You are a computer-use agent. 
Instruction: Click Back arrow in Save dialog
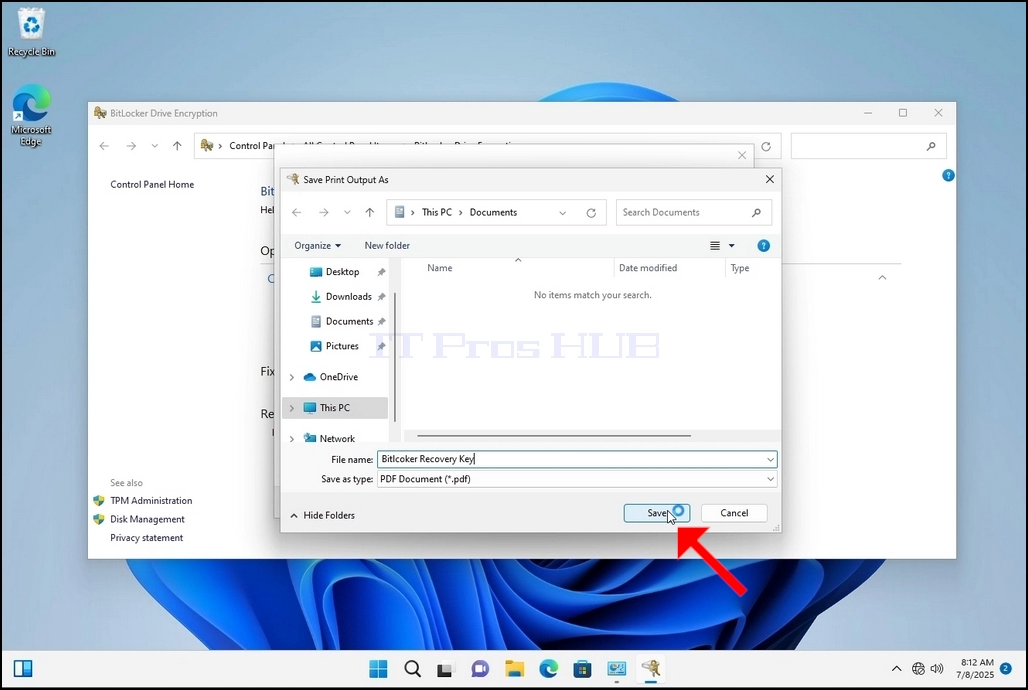click(296, 213)
